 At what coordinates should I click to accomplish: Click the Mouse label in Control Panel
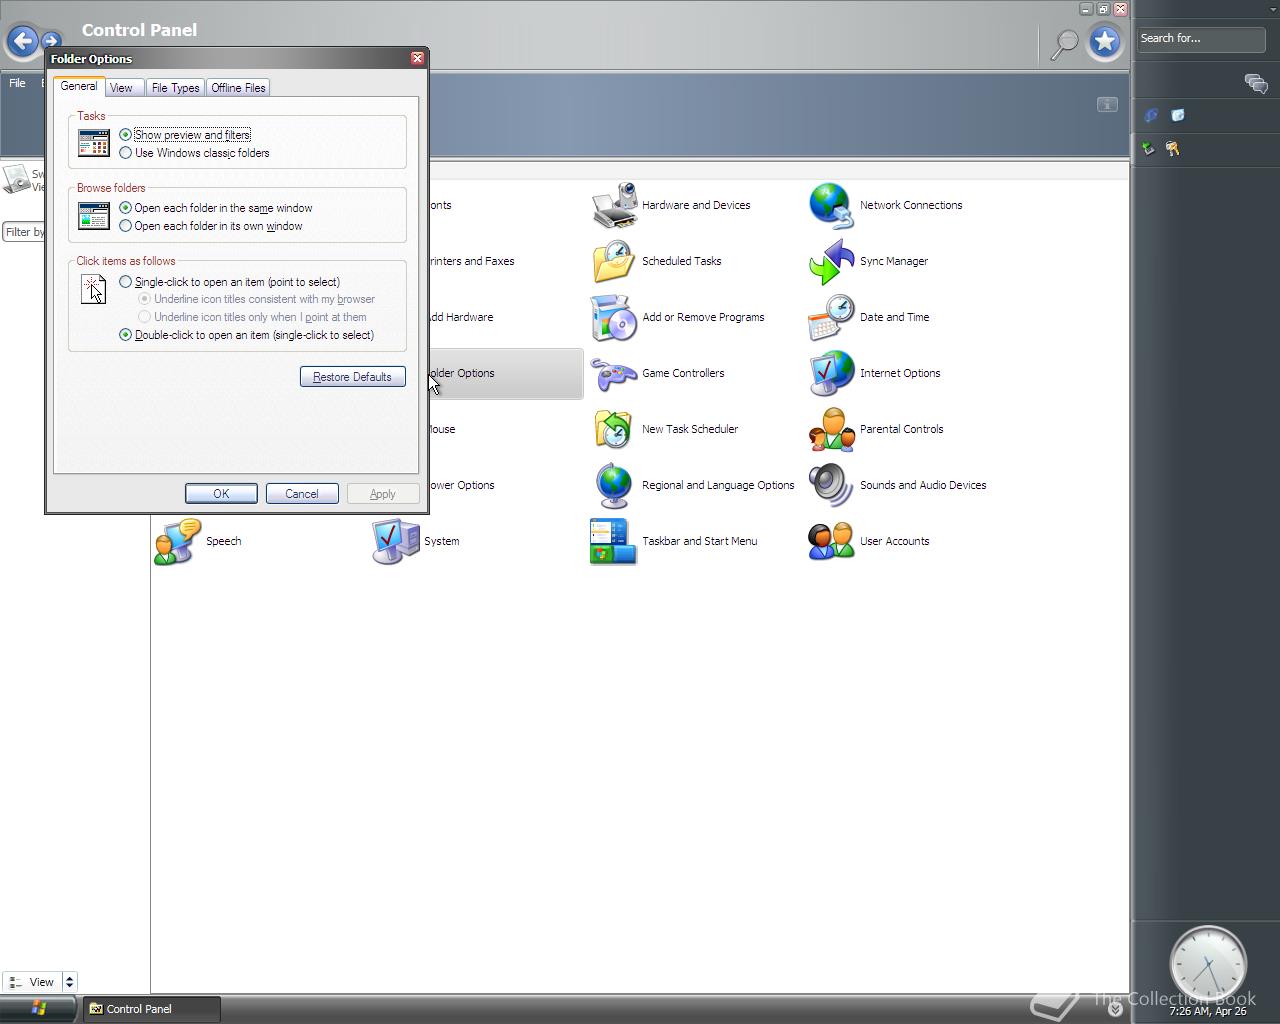[x=441, y=429]
